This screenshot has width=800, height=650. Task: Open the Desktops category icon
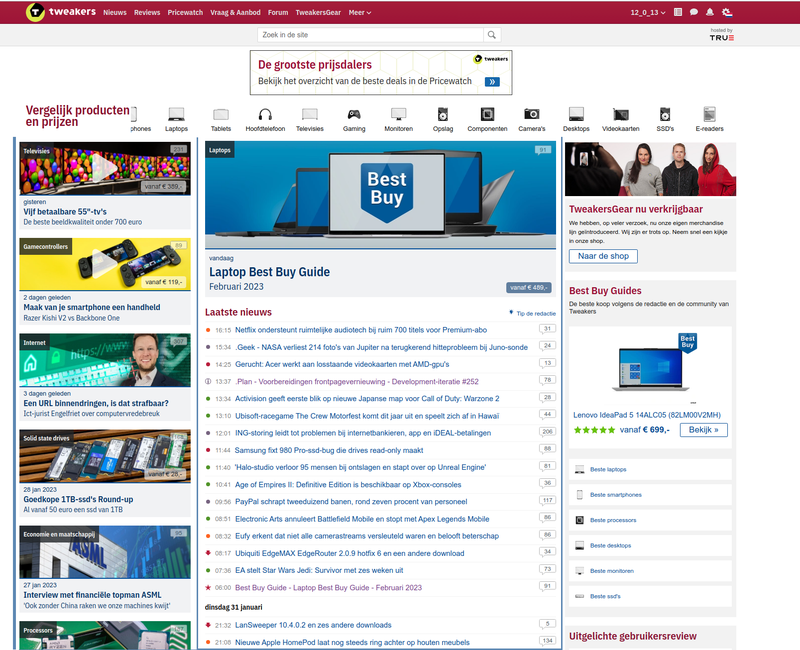pos(576,114)
